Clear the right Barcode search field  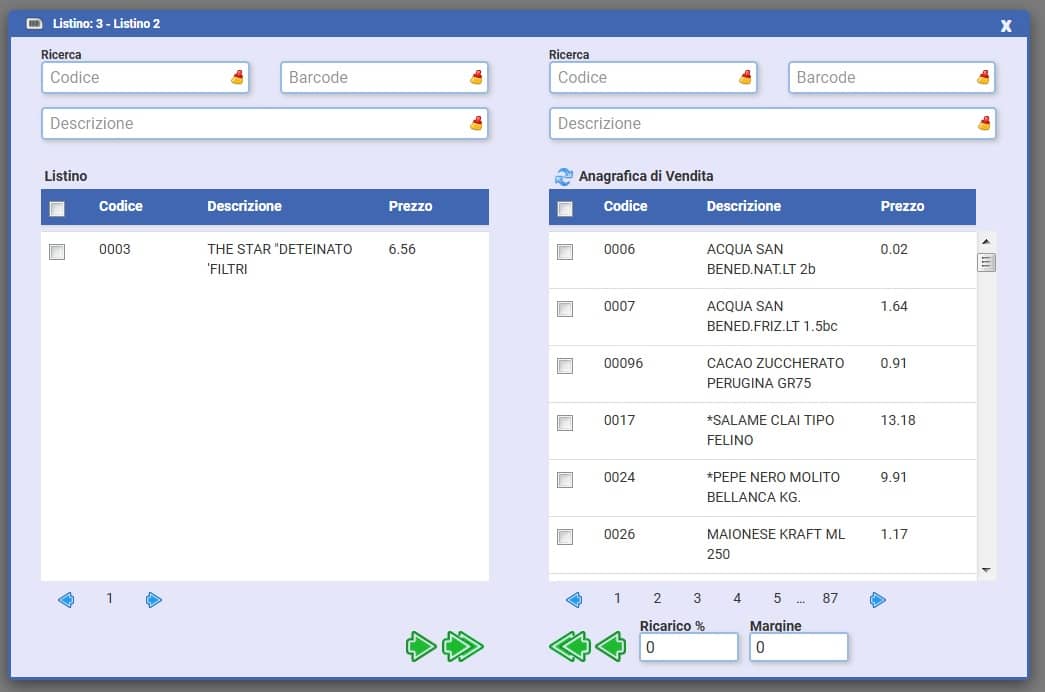point(983,77)
